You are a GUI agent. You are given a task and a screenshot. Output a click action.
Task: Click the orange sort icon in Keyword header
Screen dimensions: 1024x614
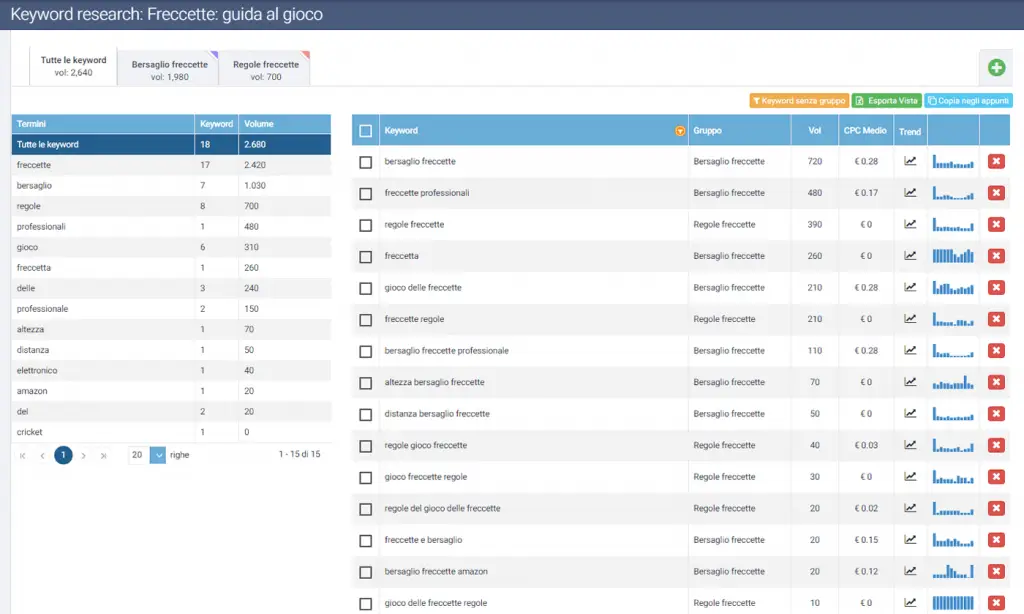point(680,131)
